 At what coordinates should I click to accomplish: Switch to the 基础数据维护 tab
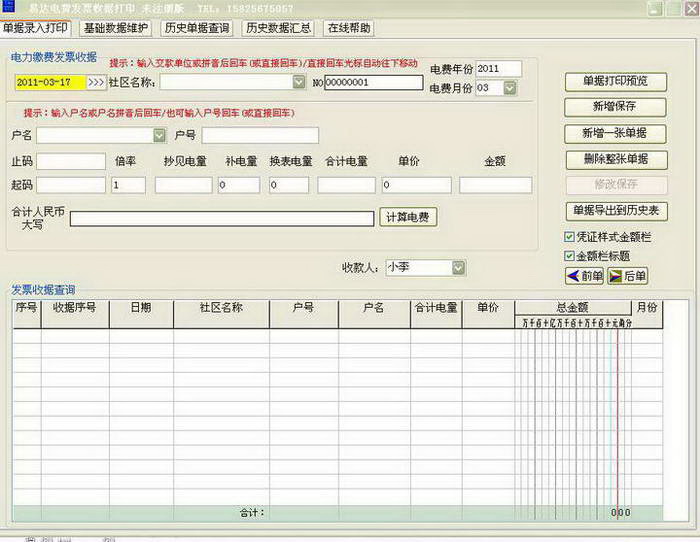[x=117, y=27]
